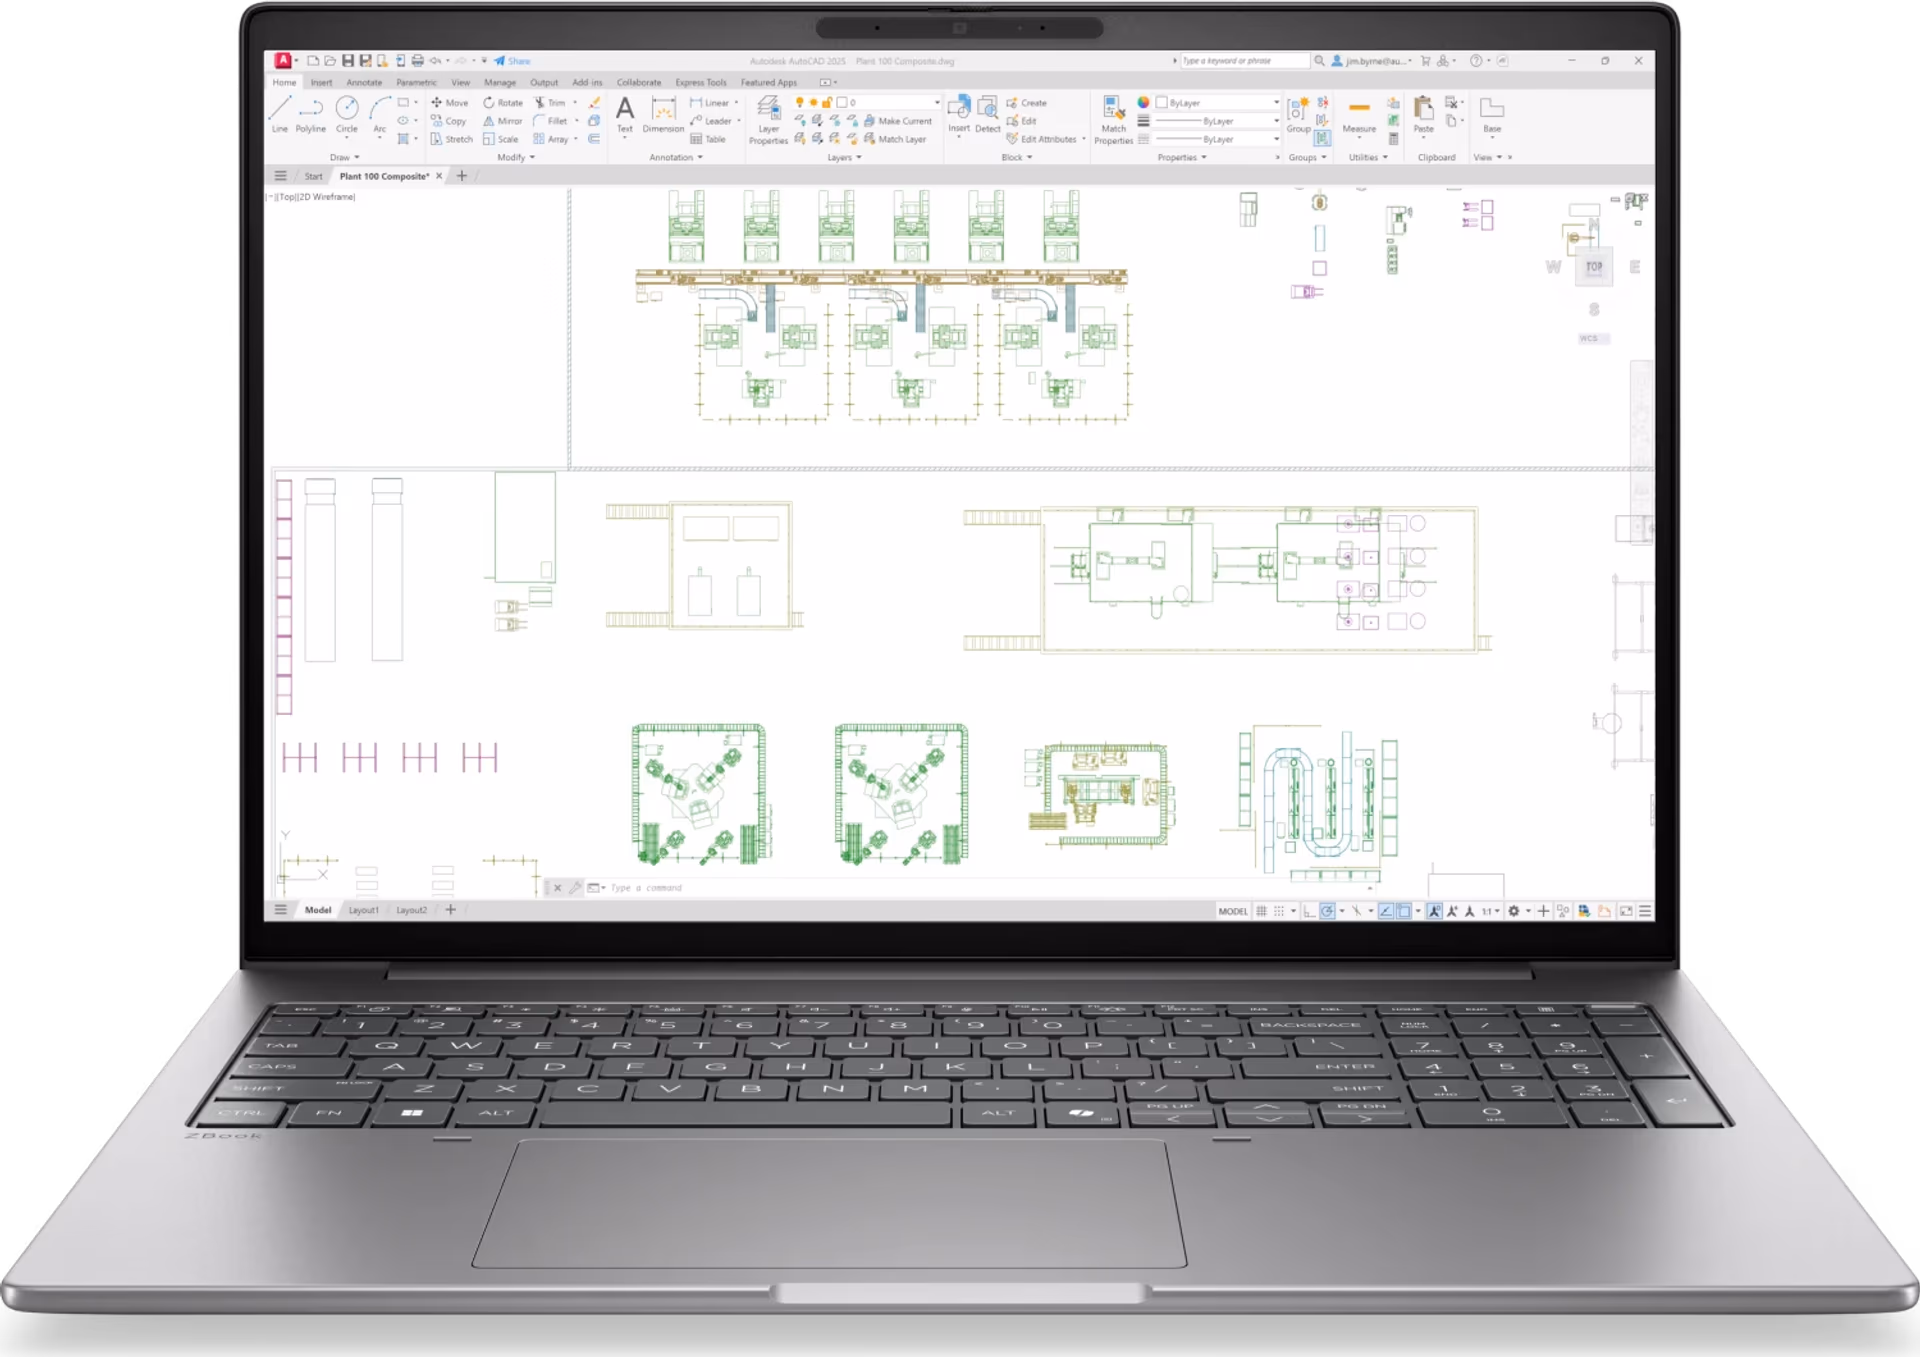Select the Circle tool
Viewport: 1920px width, 1357px height.
click(x=347, y=114)
